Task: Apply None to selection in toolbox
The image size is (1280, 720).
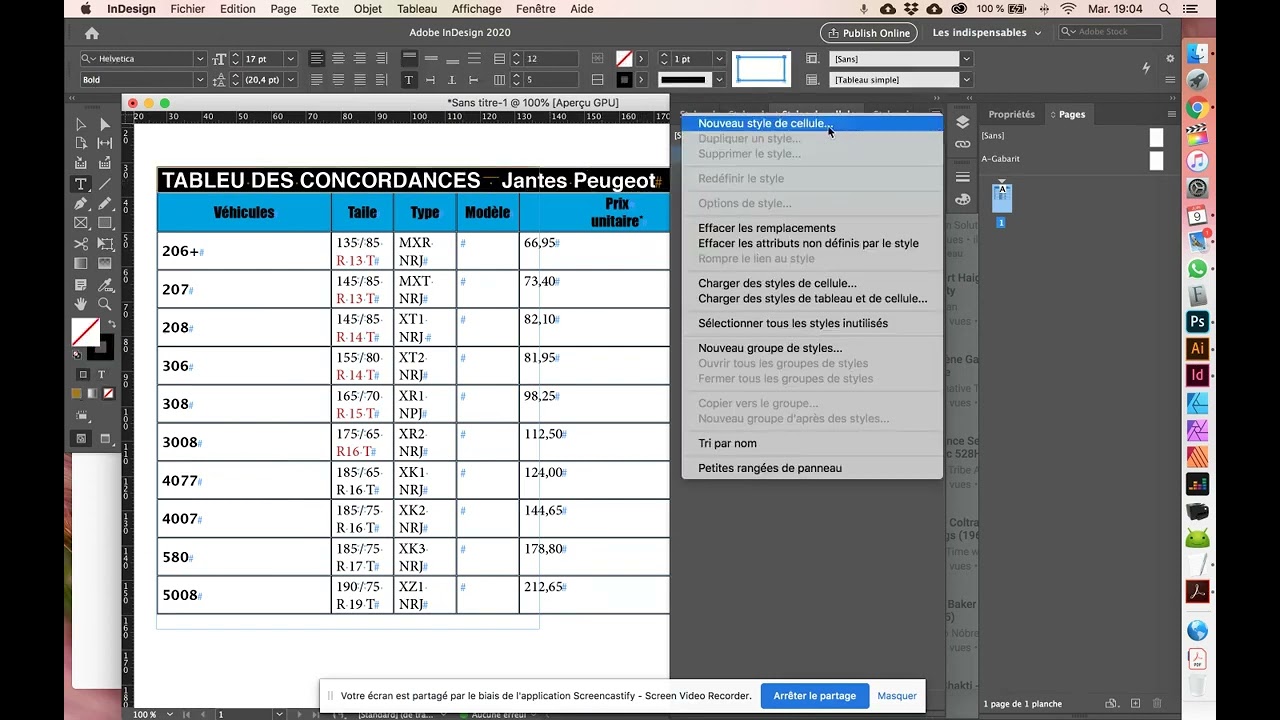Action: [x=109, y=394]
